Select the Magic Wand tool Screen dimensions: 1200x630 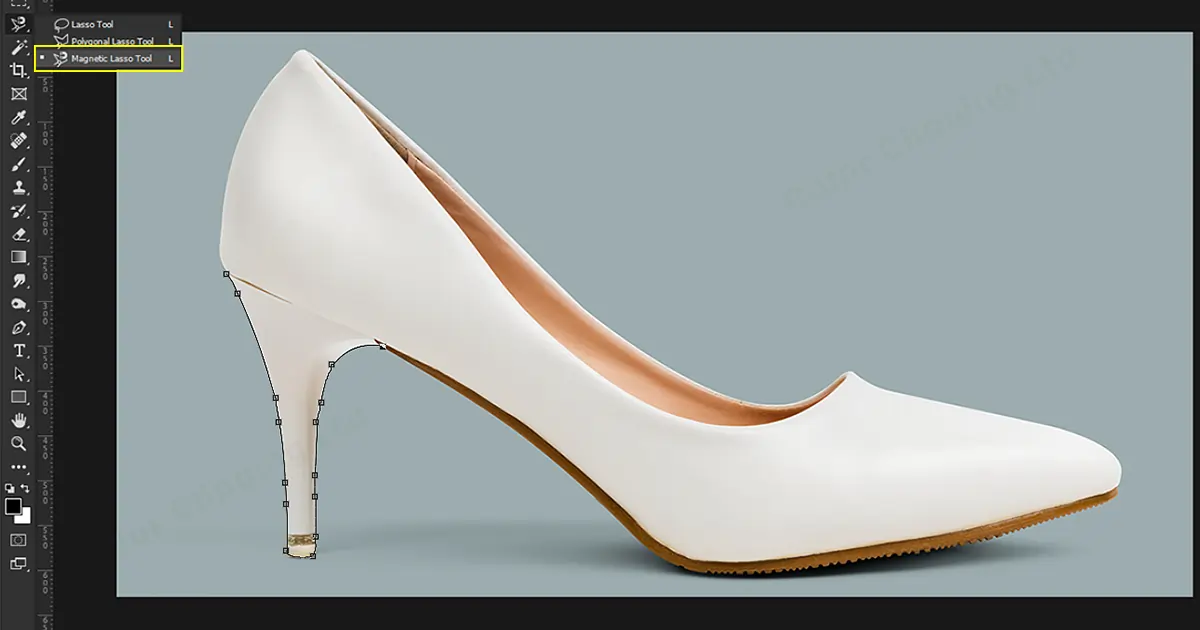pyautogui.click(x=18, y=47)
